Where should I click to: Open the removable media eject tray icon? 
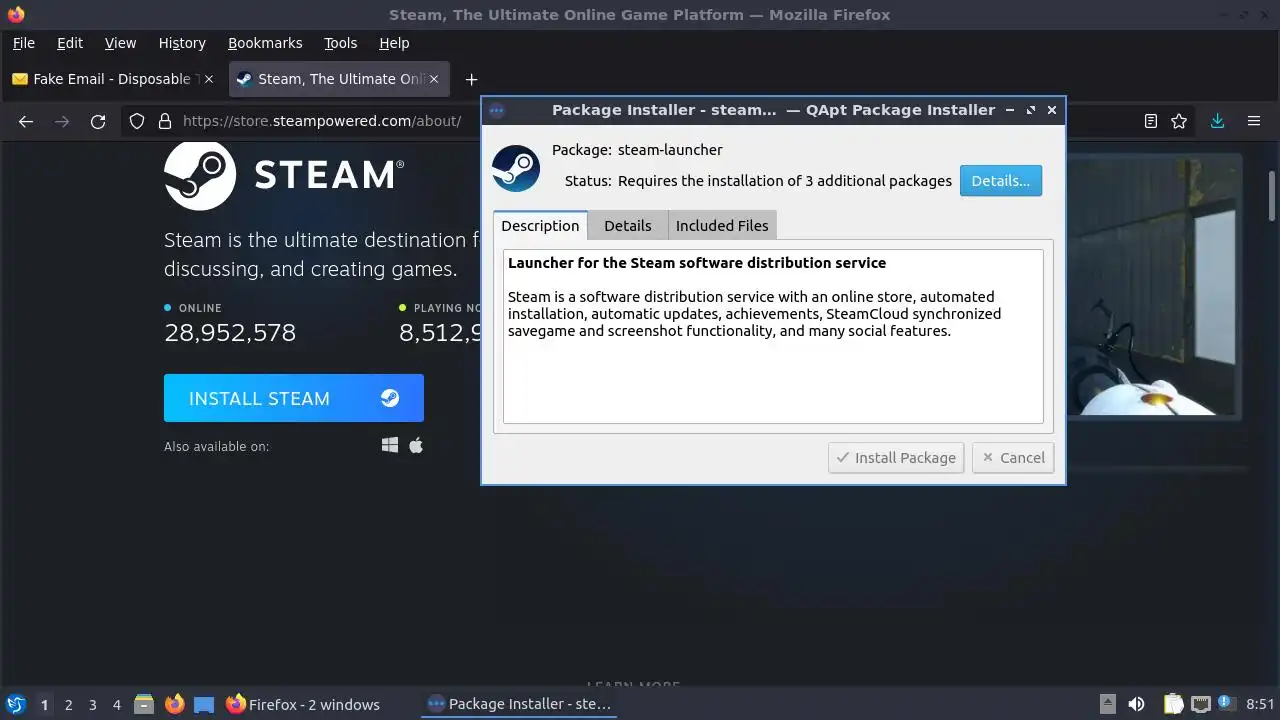[x=1108, y=704]
